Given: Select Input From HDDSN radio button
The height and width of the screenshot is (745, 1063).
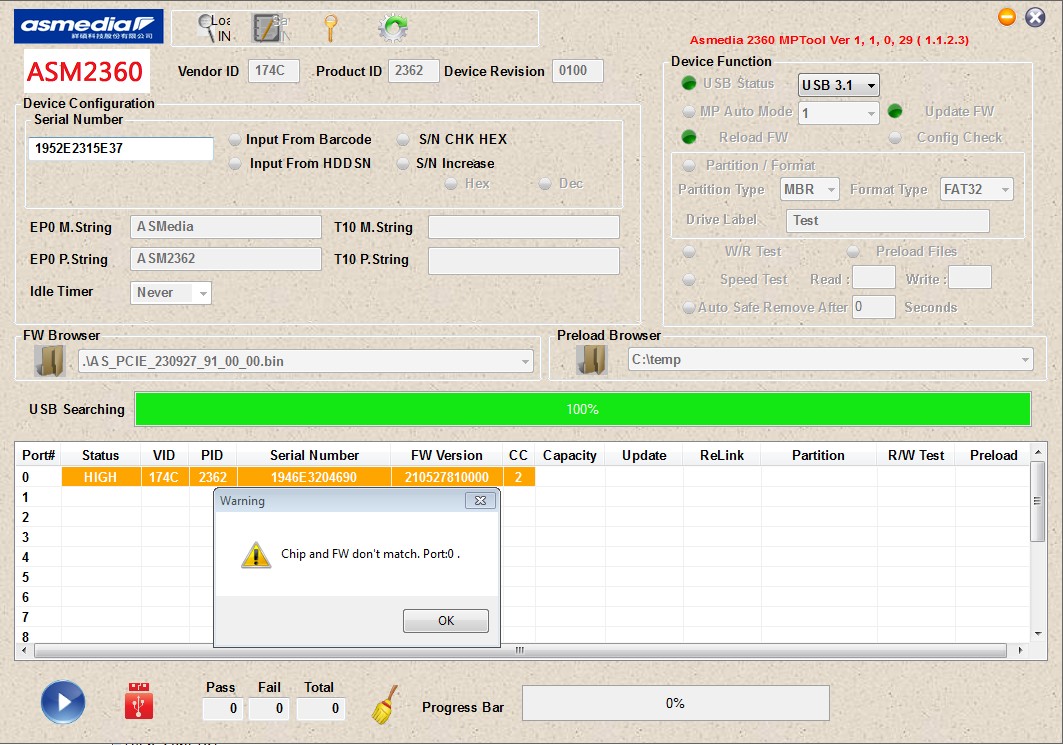Looking at the screenshot, I should click(235, 163).
